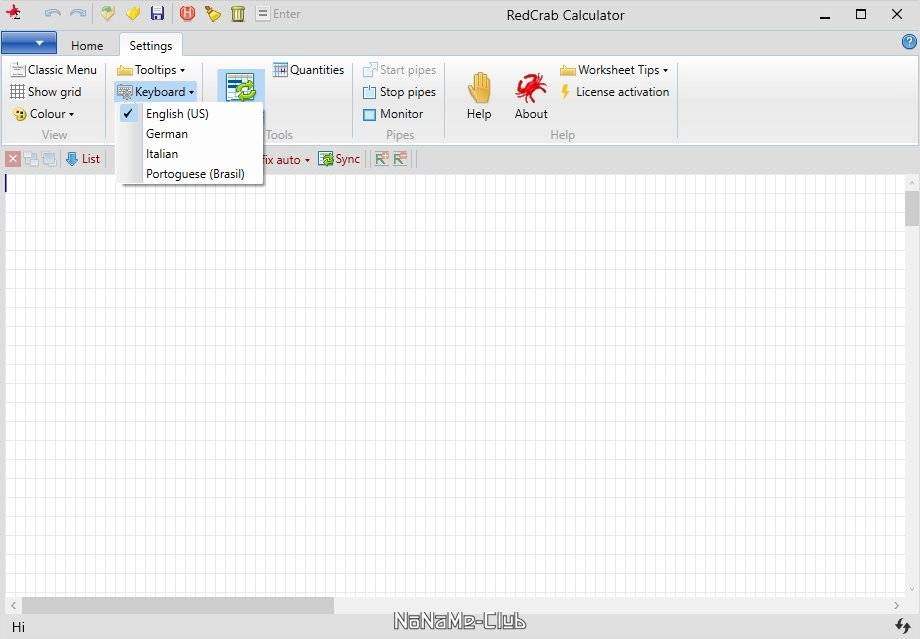920x639 pixels.
Task: Open the blue help question icon
Action: 909,42
